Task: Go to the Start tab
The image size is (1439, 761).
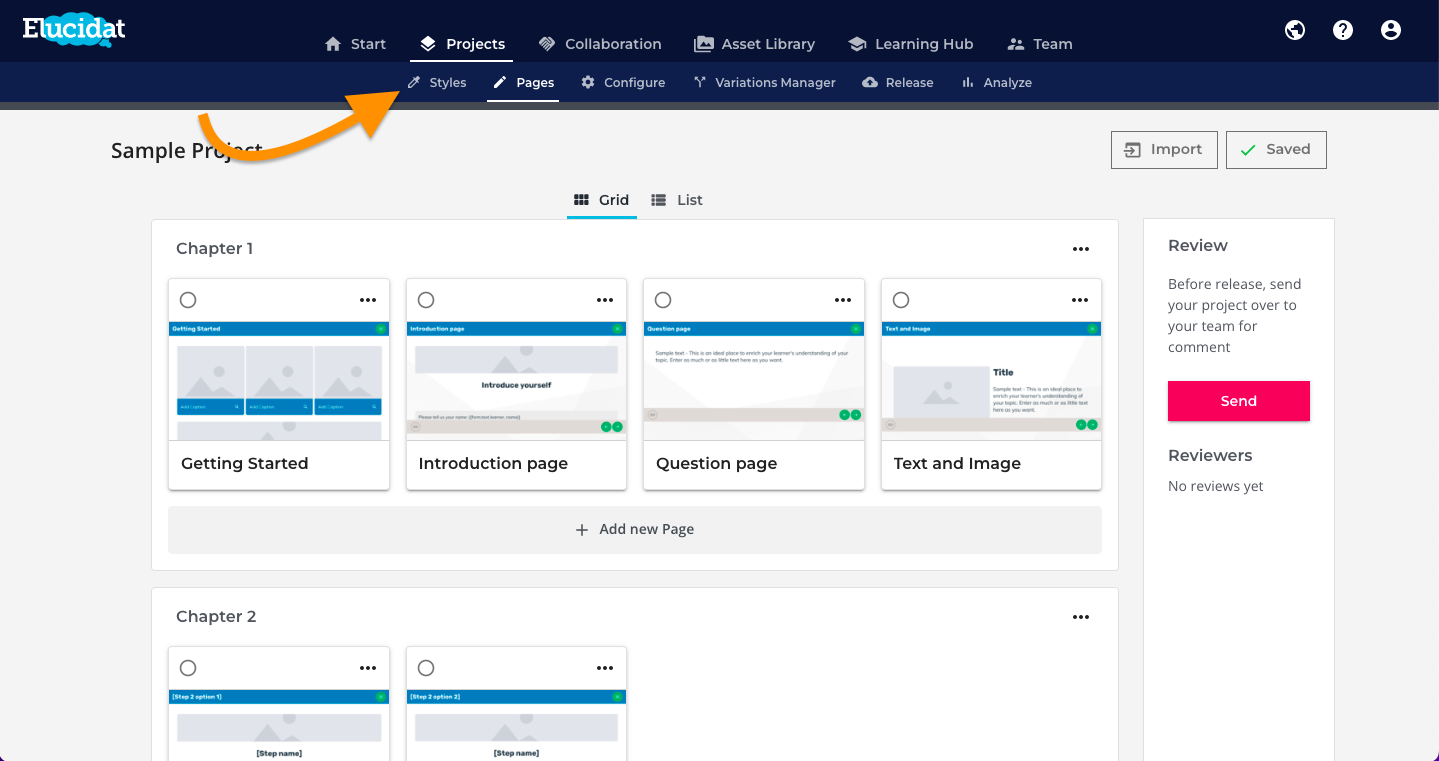Action: pyautogui.click(x=356, y=44)
